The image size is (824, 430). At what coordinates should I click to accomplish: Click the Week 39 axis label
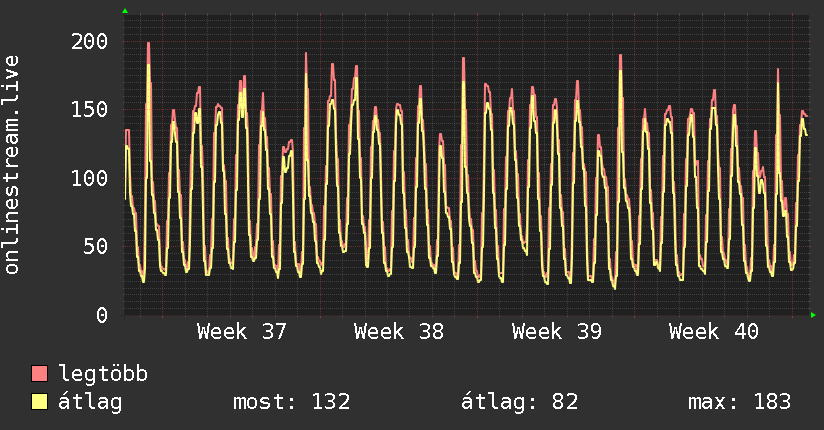tap(557, 332)
